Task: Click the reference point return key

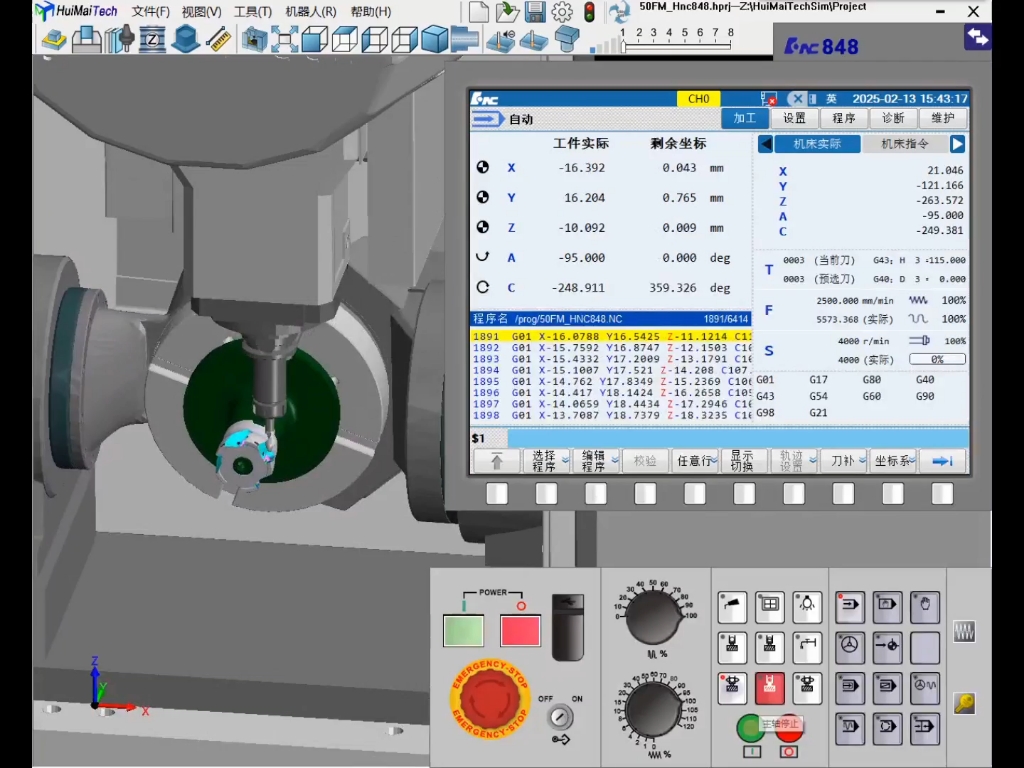Action: point(887,646)
